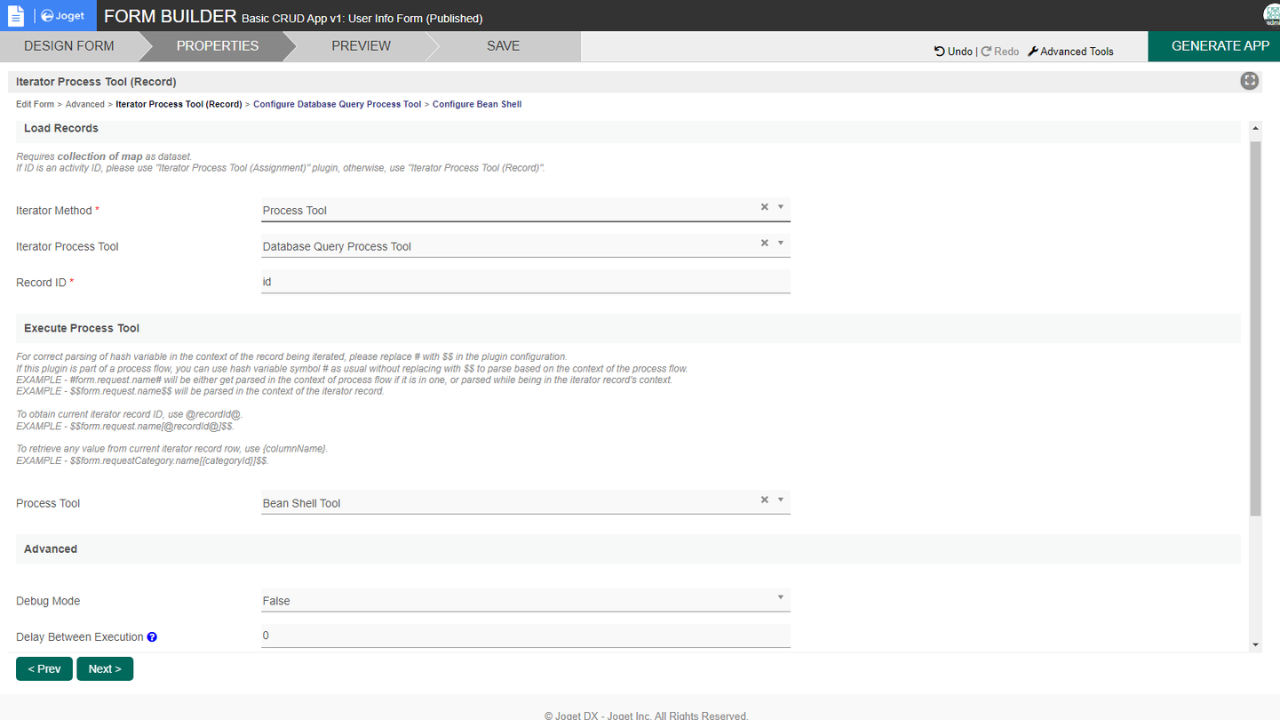Click the Undo button
1280x720 pixels.
coord(953,51)
